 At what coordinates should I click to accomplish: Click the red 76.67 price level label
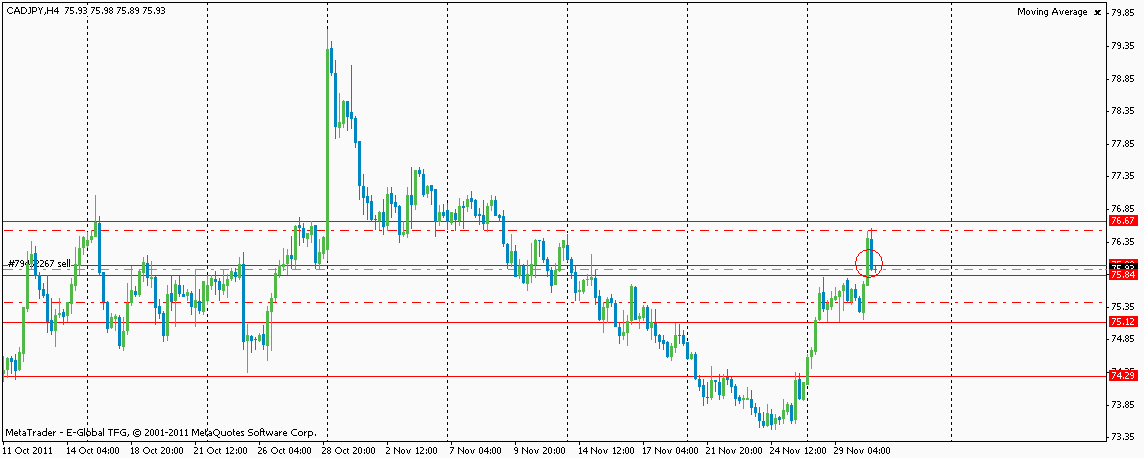[1121, 220]
